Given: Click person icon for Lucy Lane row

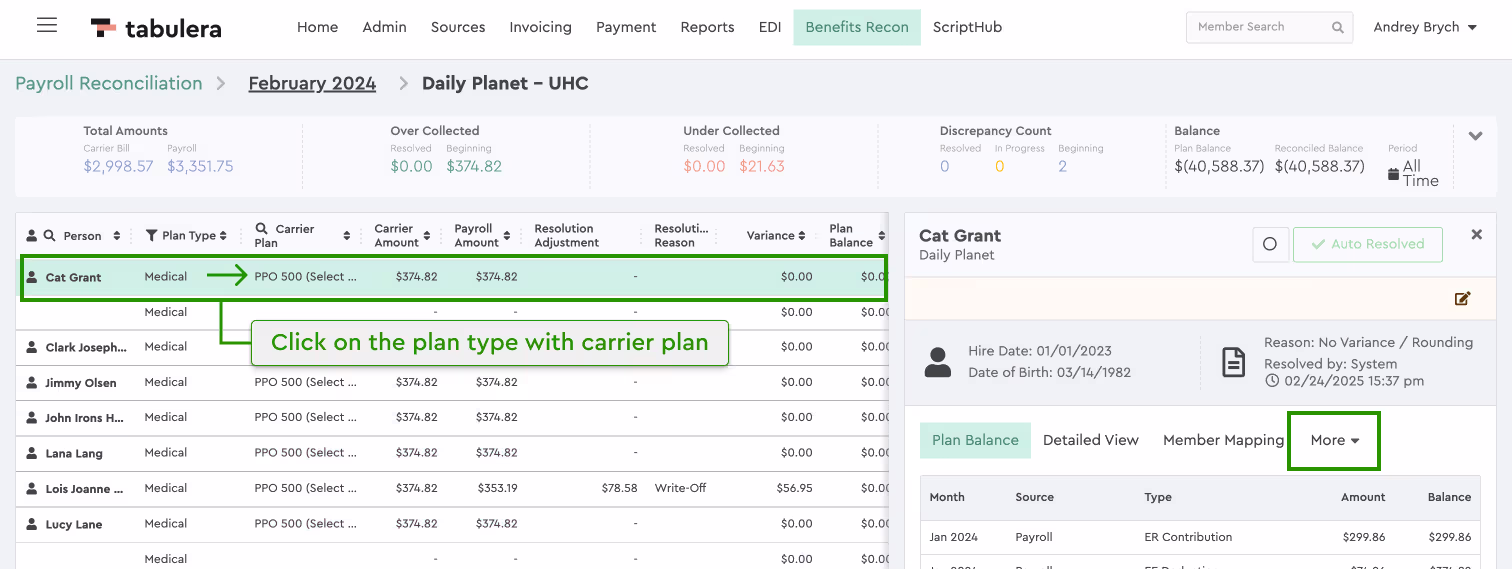Looking at the screenshot, I should (x=32, y=524).
